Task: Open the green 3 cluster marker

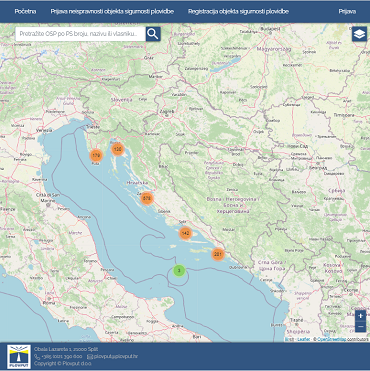Action: click(179, 270)
